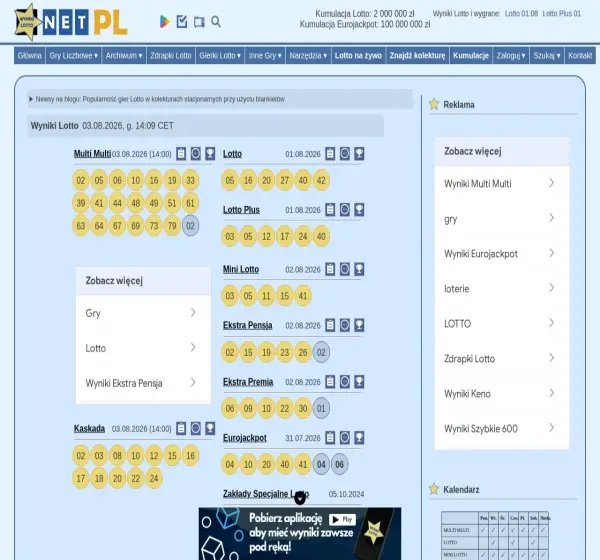Click the magnifying glass search icon in header

(216, 22)
